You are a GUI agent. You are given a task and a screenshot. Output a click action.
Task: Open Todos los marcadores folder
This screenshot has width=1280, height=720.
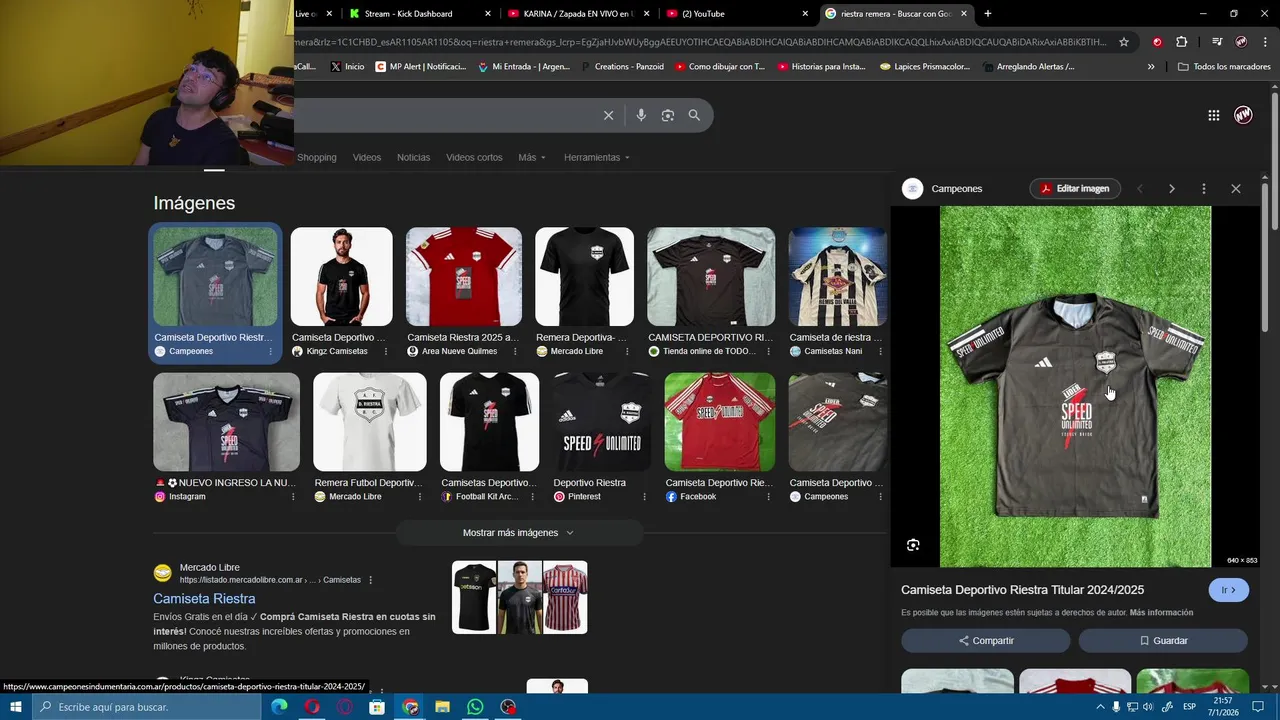tap(1224, 67)
